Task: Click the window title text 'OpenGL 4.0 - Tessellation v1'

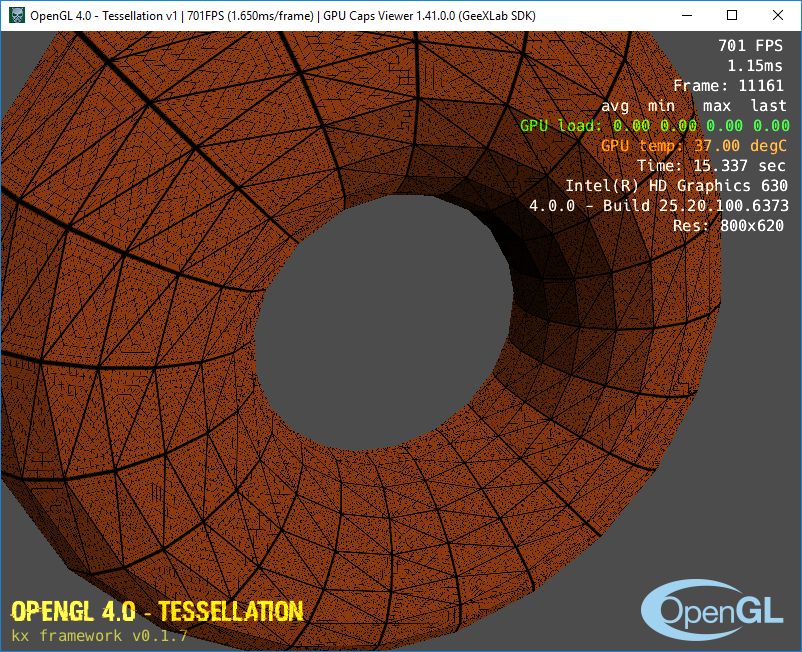Action: (103, 16)
